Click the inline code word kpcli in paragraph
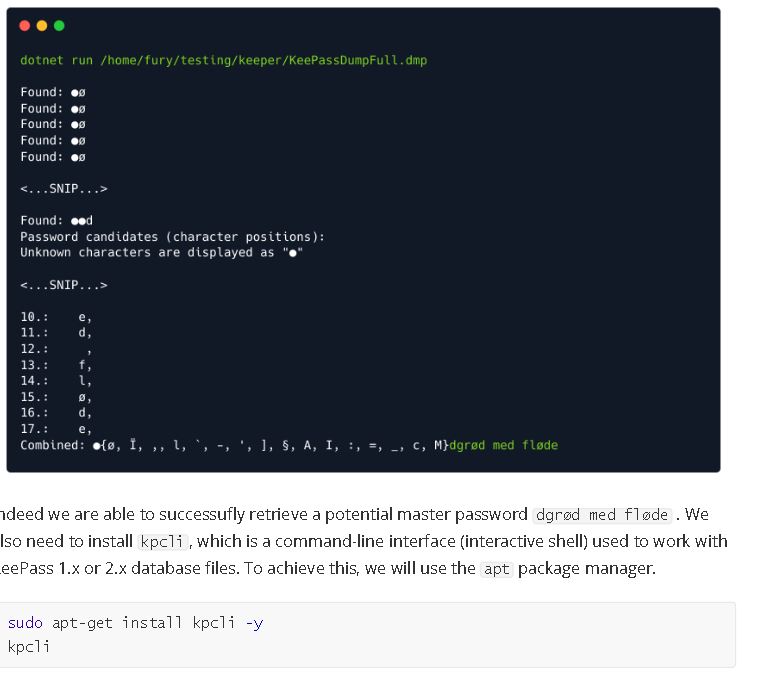 162,541
